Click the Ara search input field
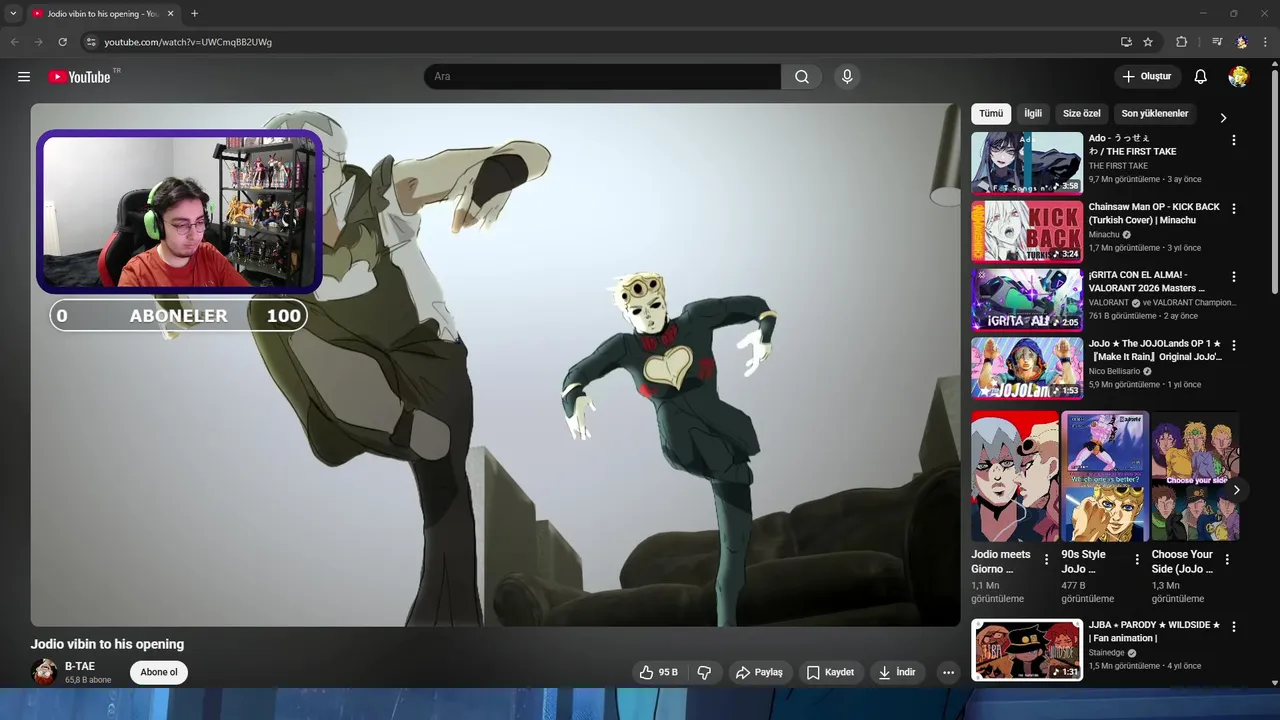 pyautogui.click(x=603, y=77)
